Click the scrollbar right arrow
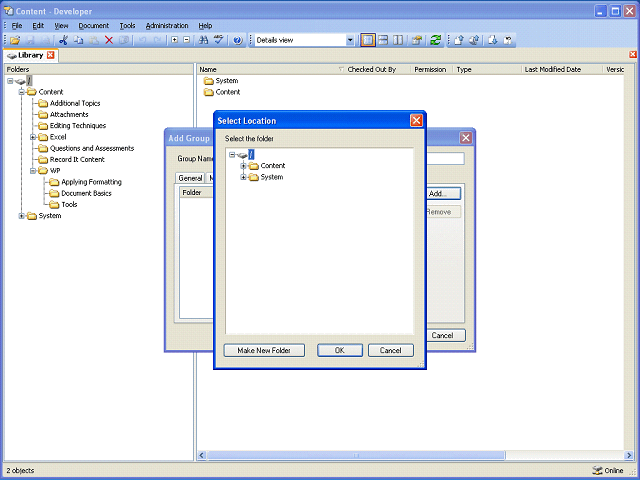This screenshot has width=640, height=480. (629, 455)
